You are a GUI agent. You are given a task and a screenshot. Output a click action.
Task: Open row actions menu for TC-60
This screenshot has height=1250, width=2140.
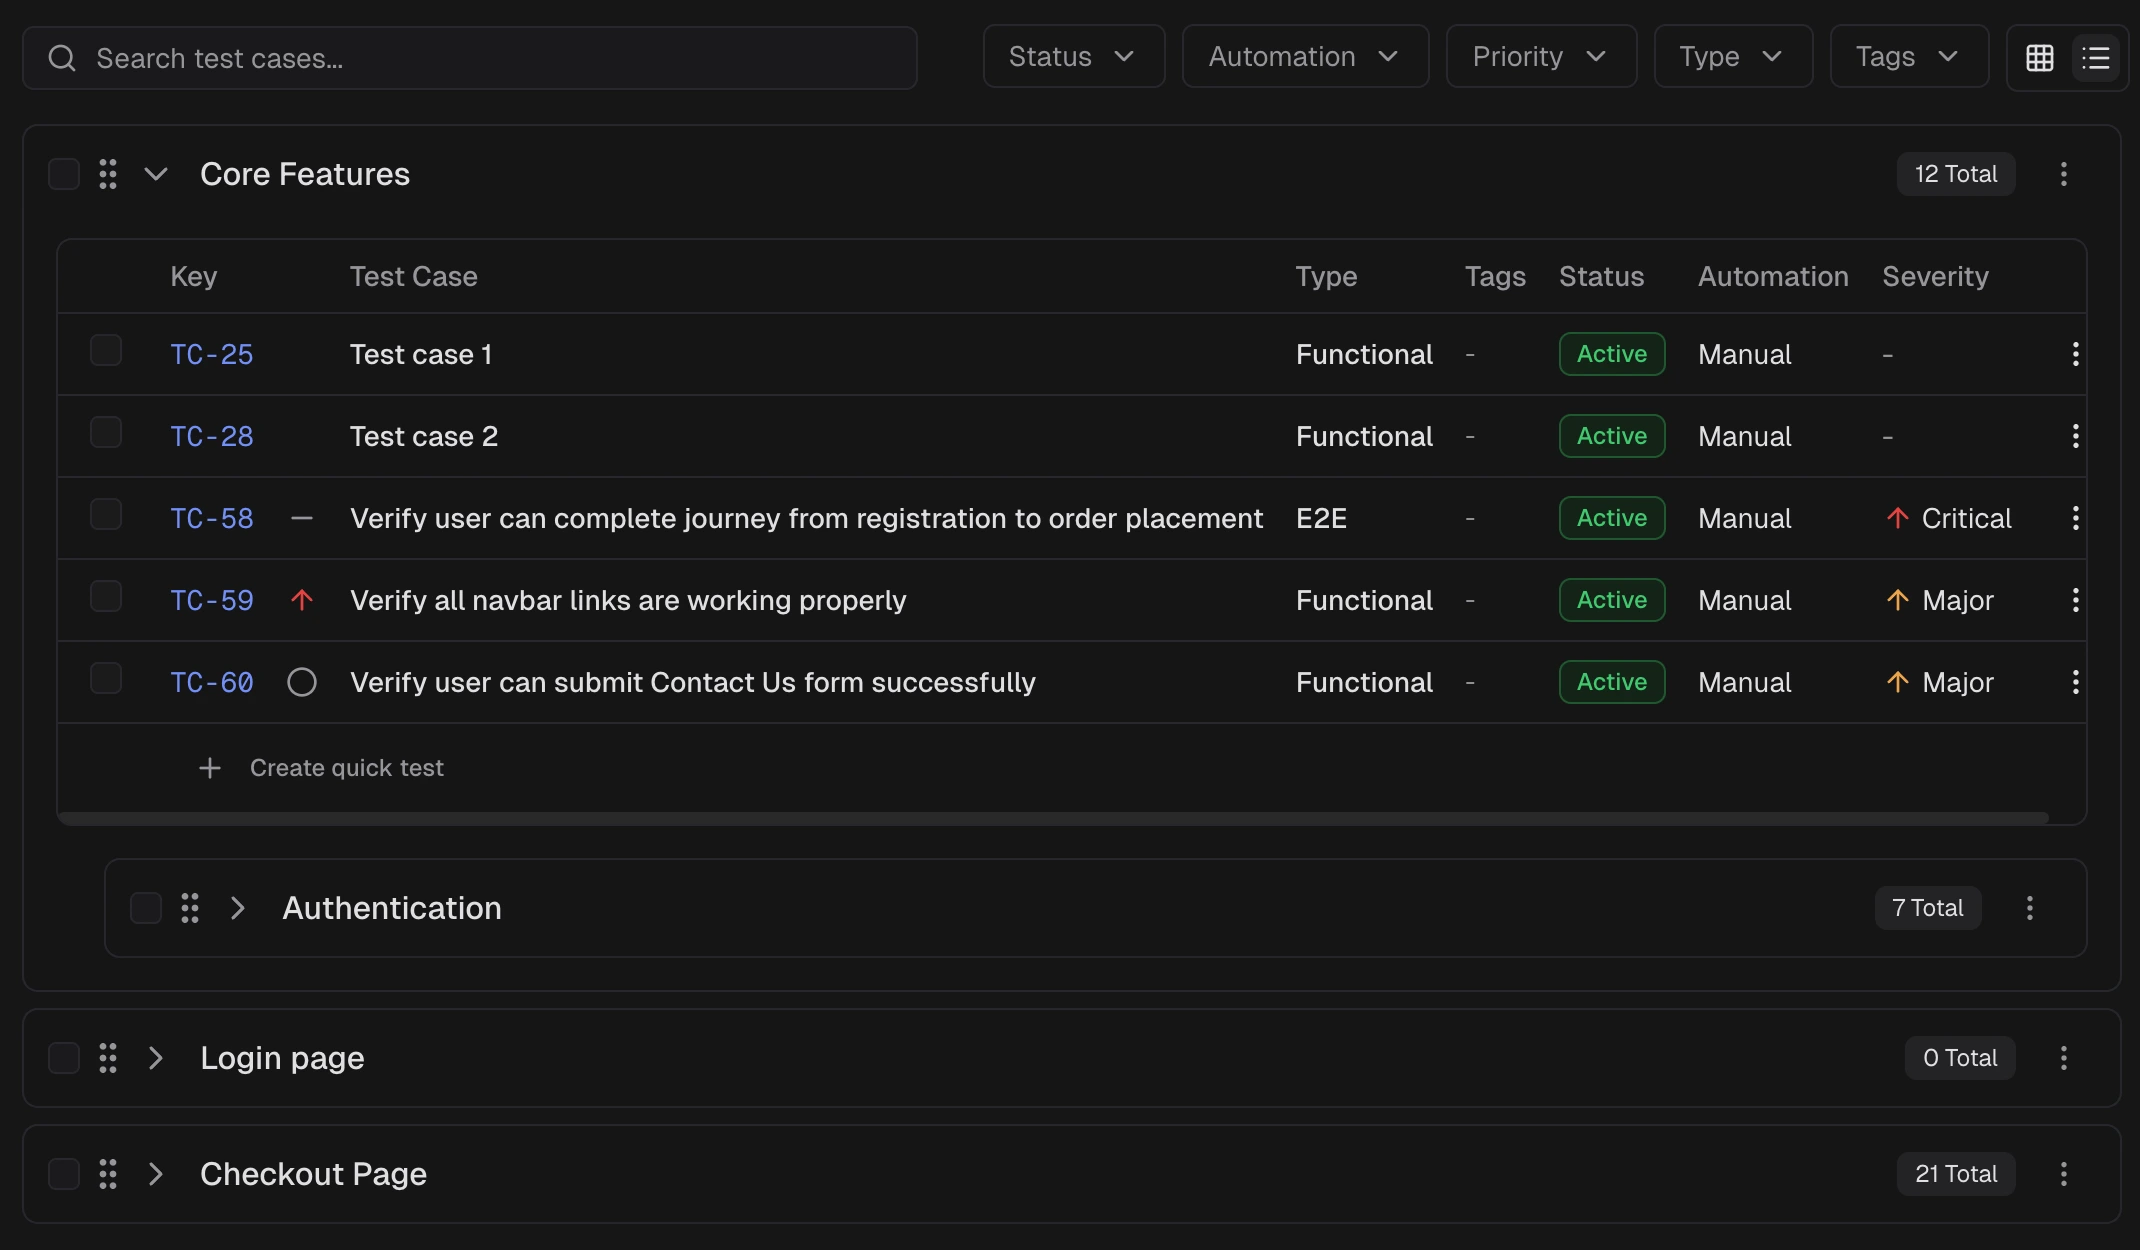[x=2076, y=682]
